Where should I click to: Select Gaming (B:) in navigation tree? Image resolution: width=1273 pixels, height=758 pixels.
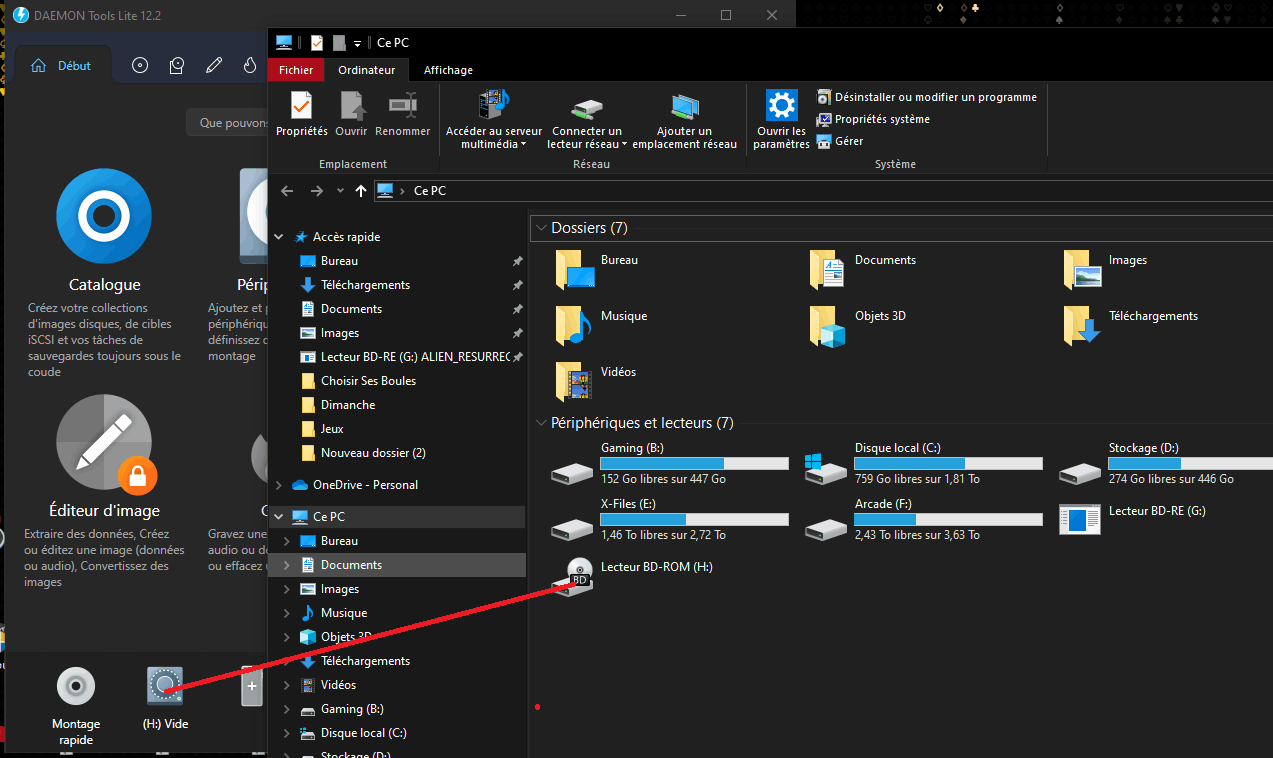352,709
